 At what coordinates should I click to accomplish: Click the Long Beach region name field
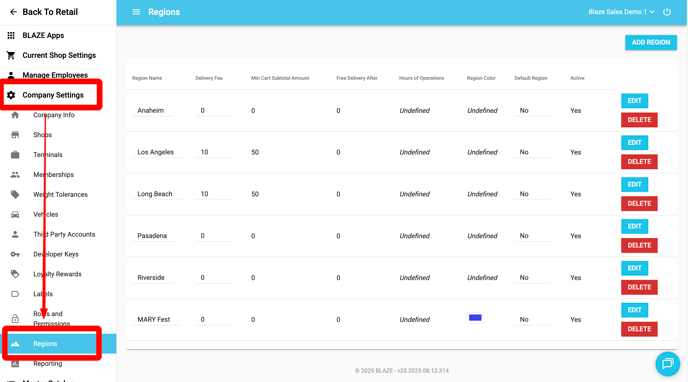(x=157, y=194)
